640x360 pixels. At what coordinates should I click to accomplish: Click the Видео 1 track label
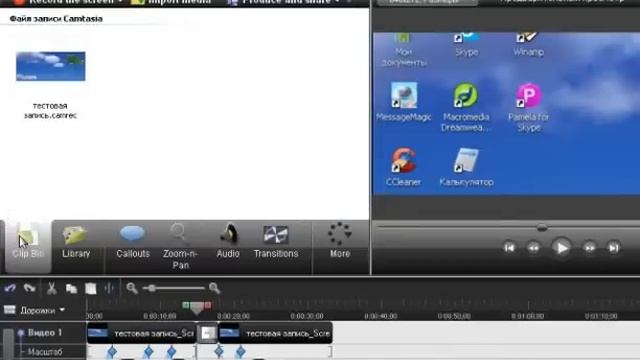click(x=45, y=333)
